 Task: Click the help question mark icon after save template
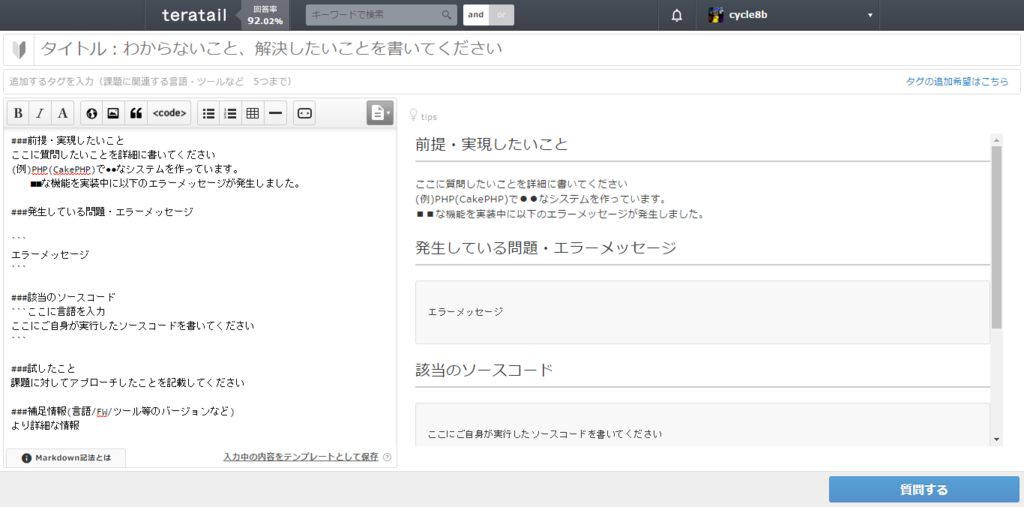[x=387, y=457]
